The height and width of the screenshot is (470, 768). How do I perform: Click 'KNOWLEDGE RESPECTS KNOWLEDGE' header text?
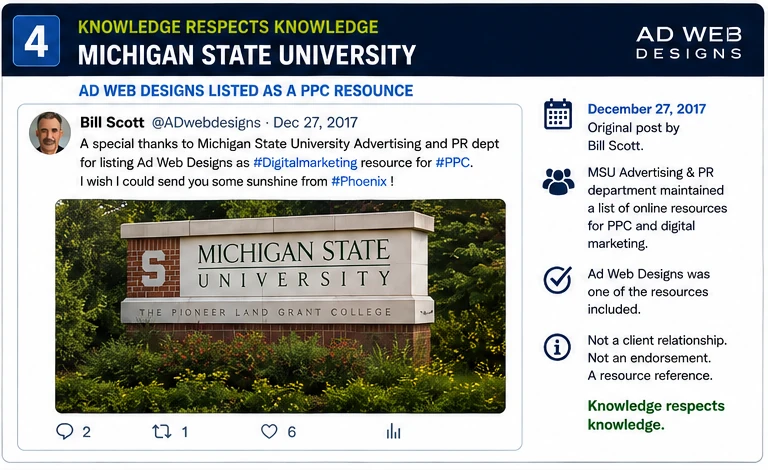(x=228, y=27)
